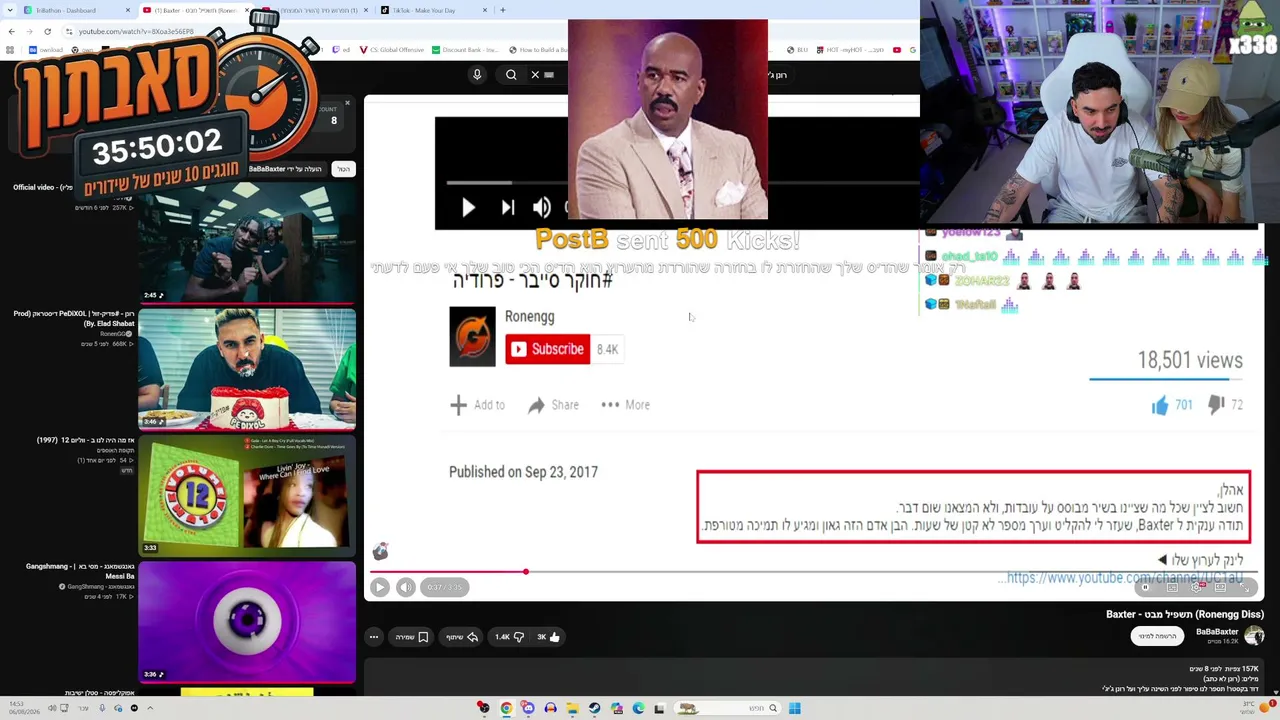Open BaBaBaxter channel avatar

pyautogui.click(x=1254, y=635)
